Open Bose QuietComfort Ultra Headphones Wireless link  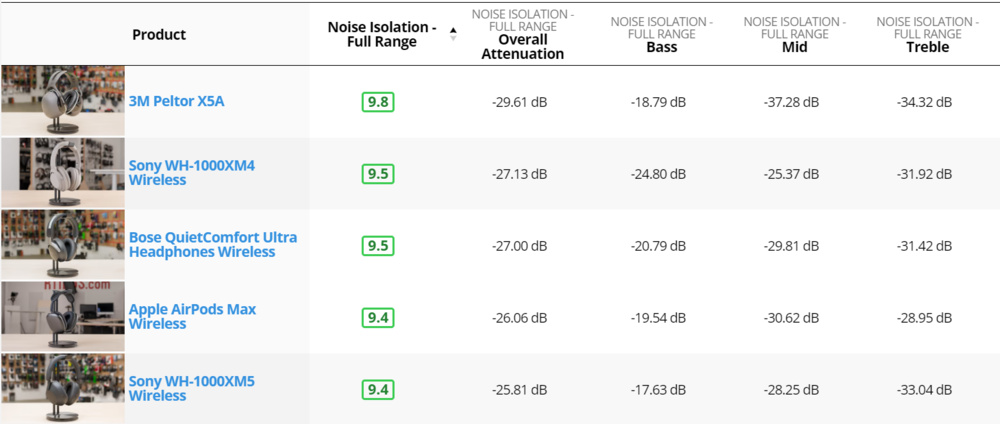pos(212,245)
